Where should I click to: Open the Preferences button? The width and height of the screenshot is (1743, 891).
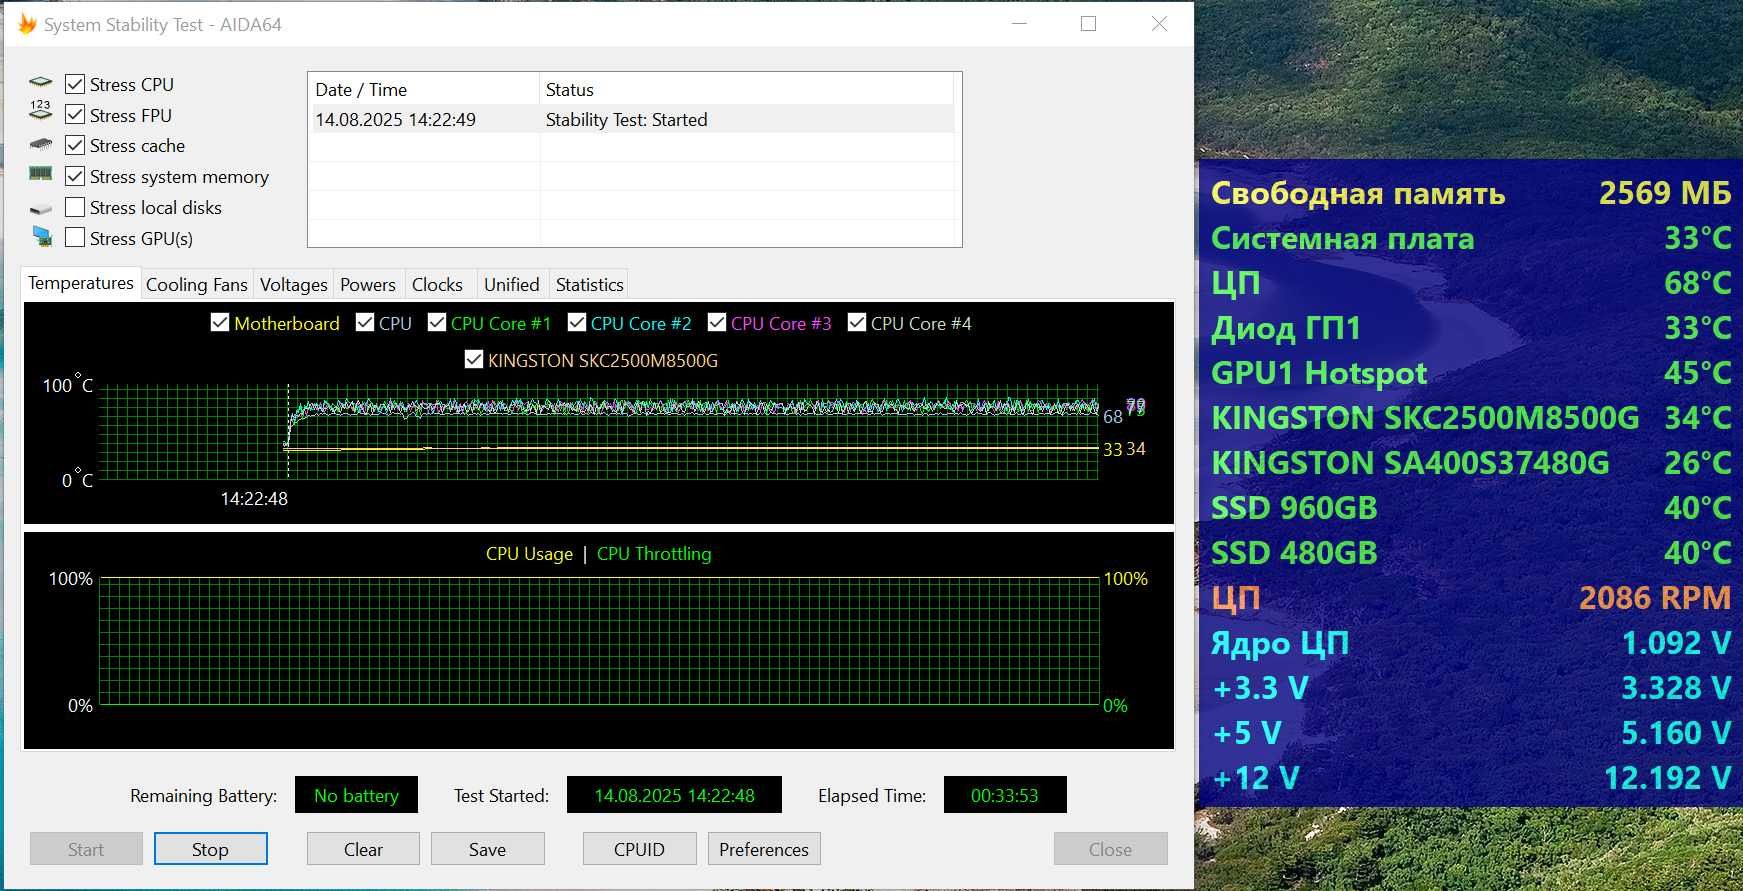pyautogui.click(x=764, y=849)
